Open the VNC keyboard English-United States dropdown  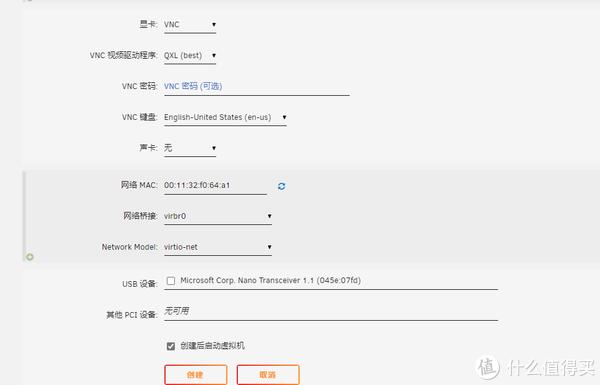tap(225, 117)
